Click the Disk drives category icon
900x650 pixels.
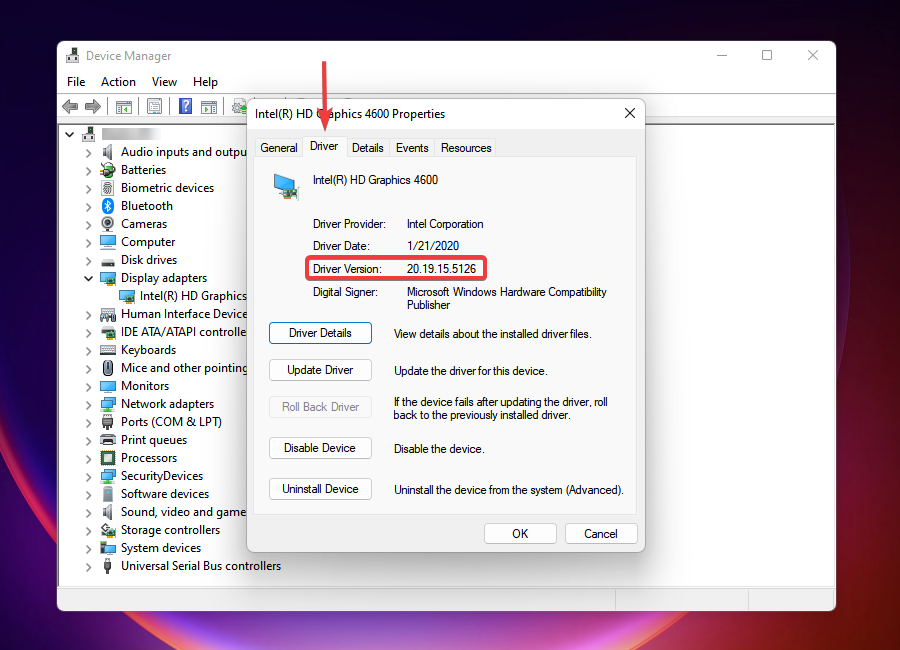(x=107, y=261)
